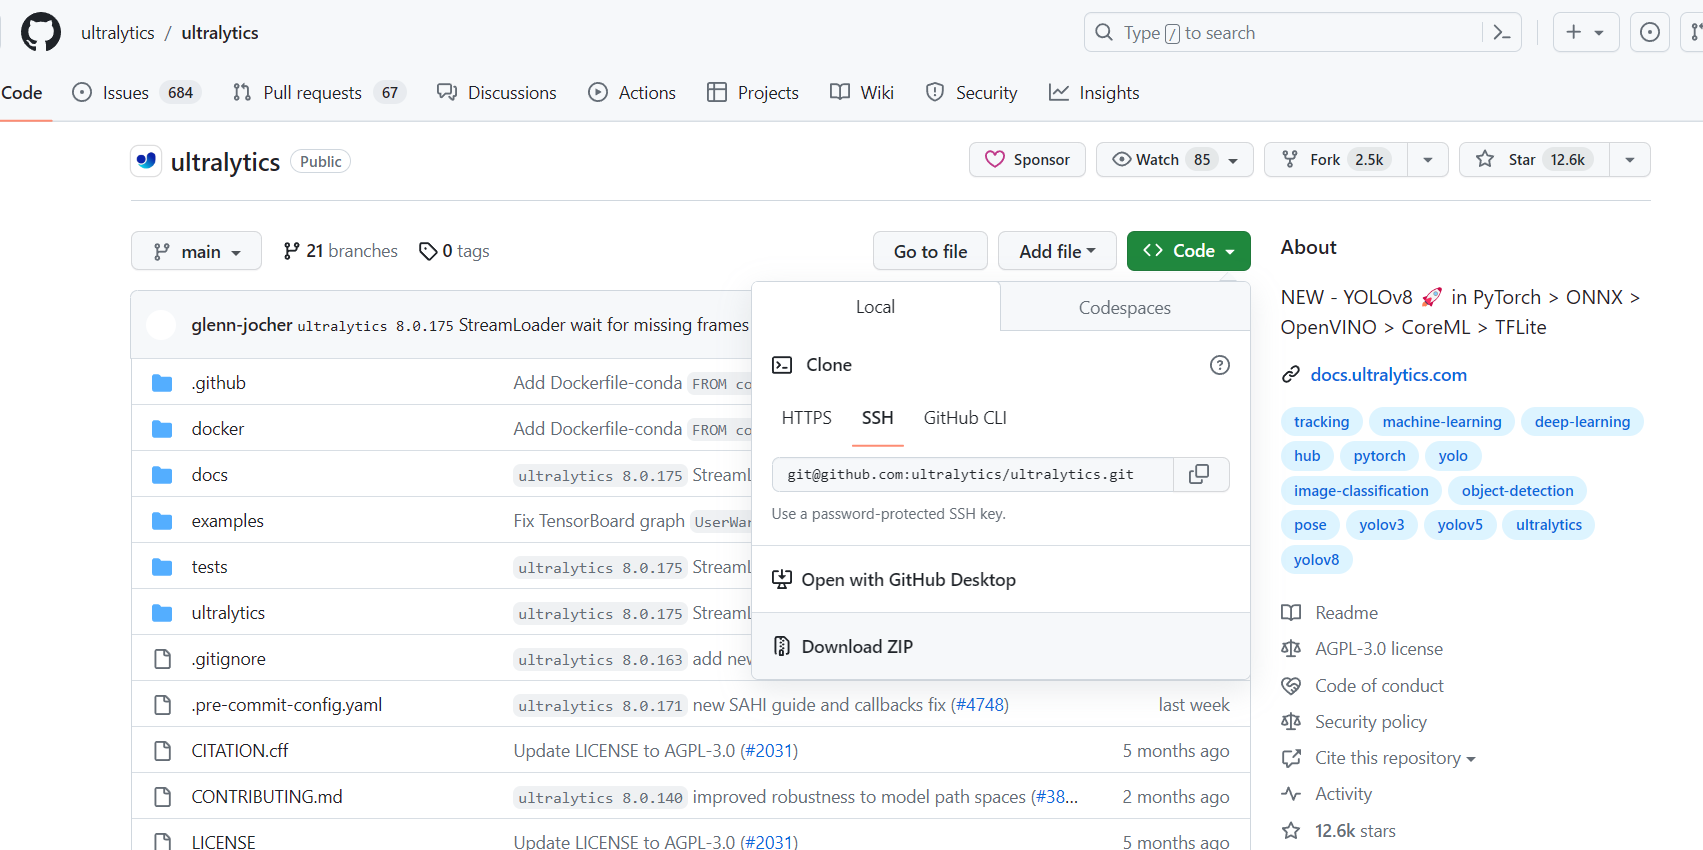Viewport: 1703px width, 850px height.
Task: Open the CONTRIBUTING.md file
Action: pyautogui.click(x=267, y=797)
